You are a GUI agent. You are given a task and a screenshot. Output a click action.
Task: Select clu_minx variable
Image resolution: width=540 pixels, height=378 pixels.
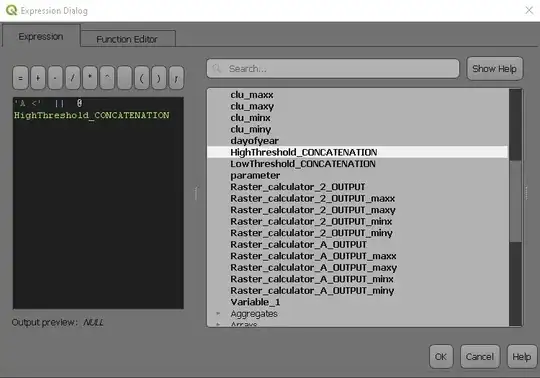(x=250, y=118)
